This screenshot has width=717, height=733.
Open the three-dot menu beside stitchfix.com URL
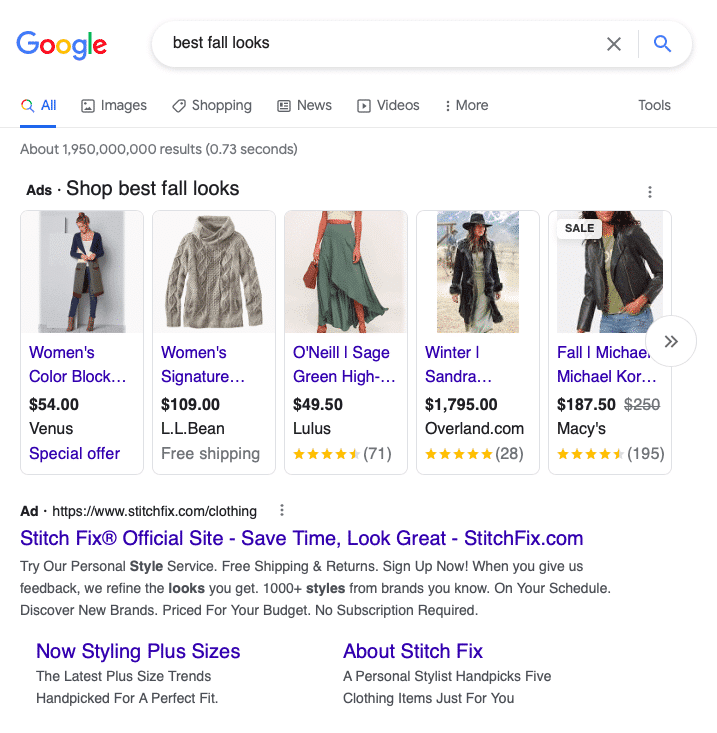pyautogui.click(x=282, y=510)
